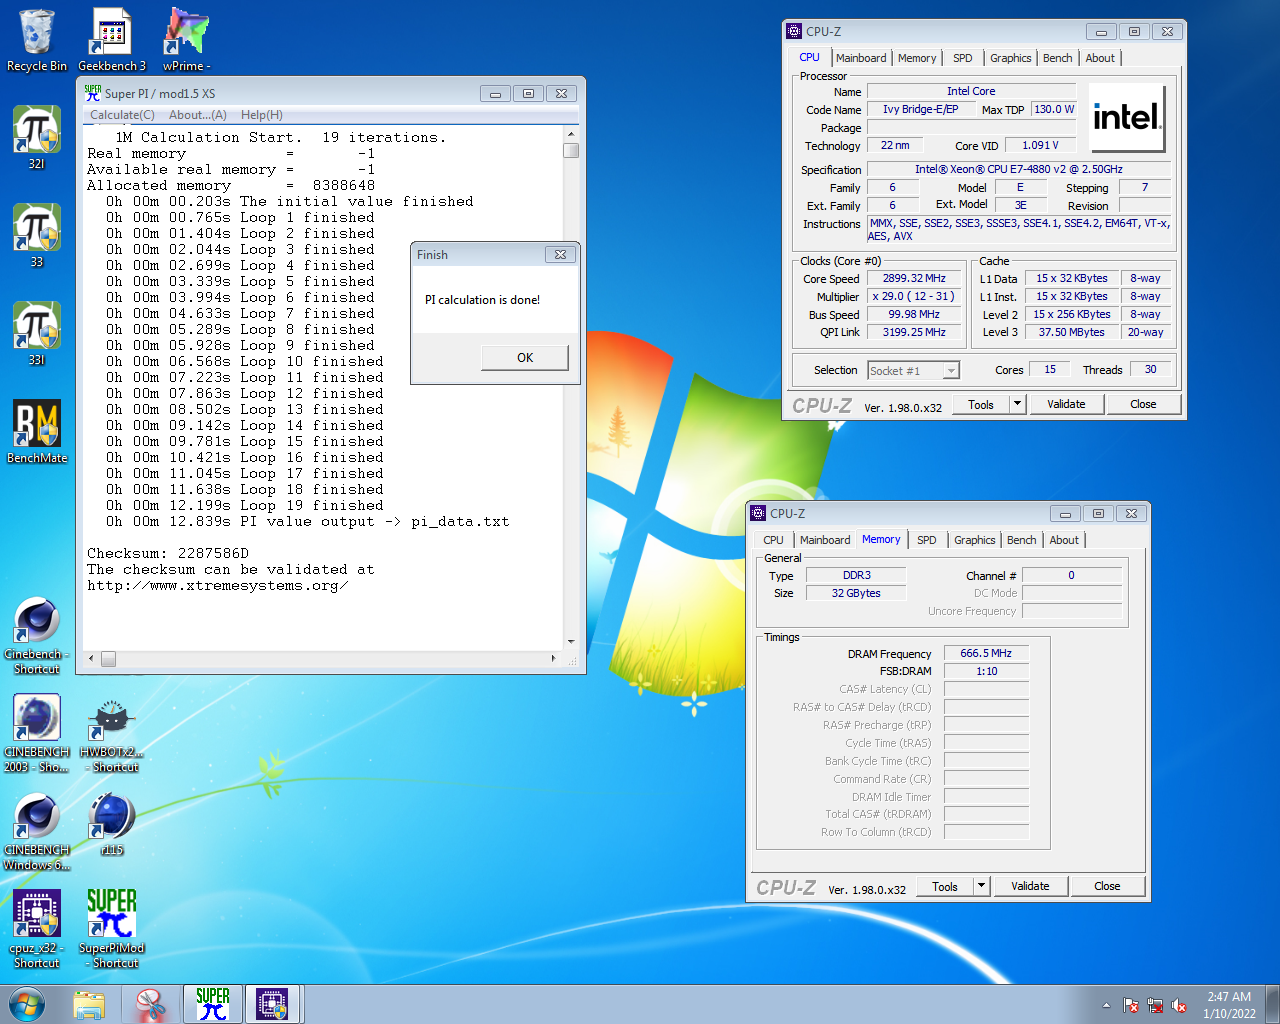Expand Tools dropdown arrow in upper CPU-Z
This screenshot has height=1024, width=1280.
(1018, 404)
